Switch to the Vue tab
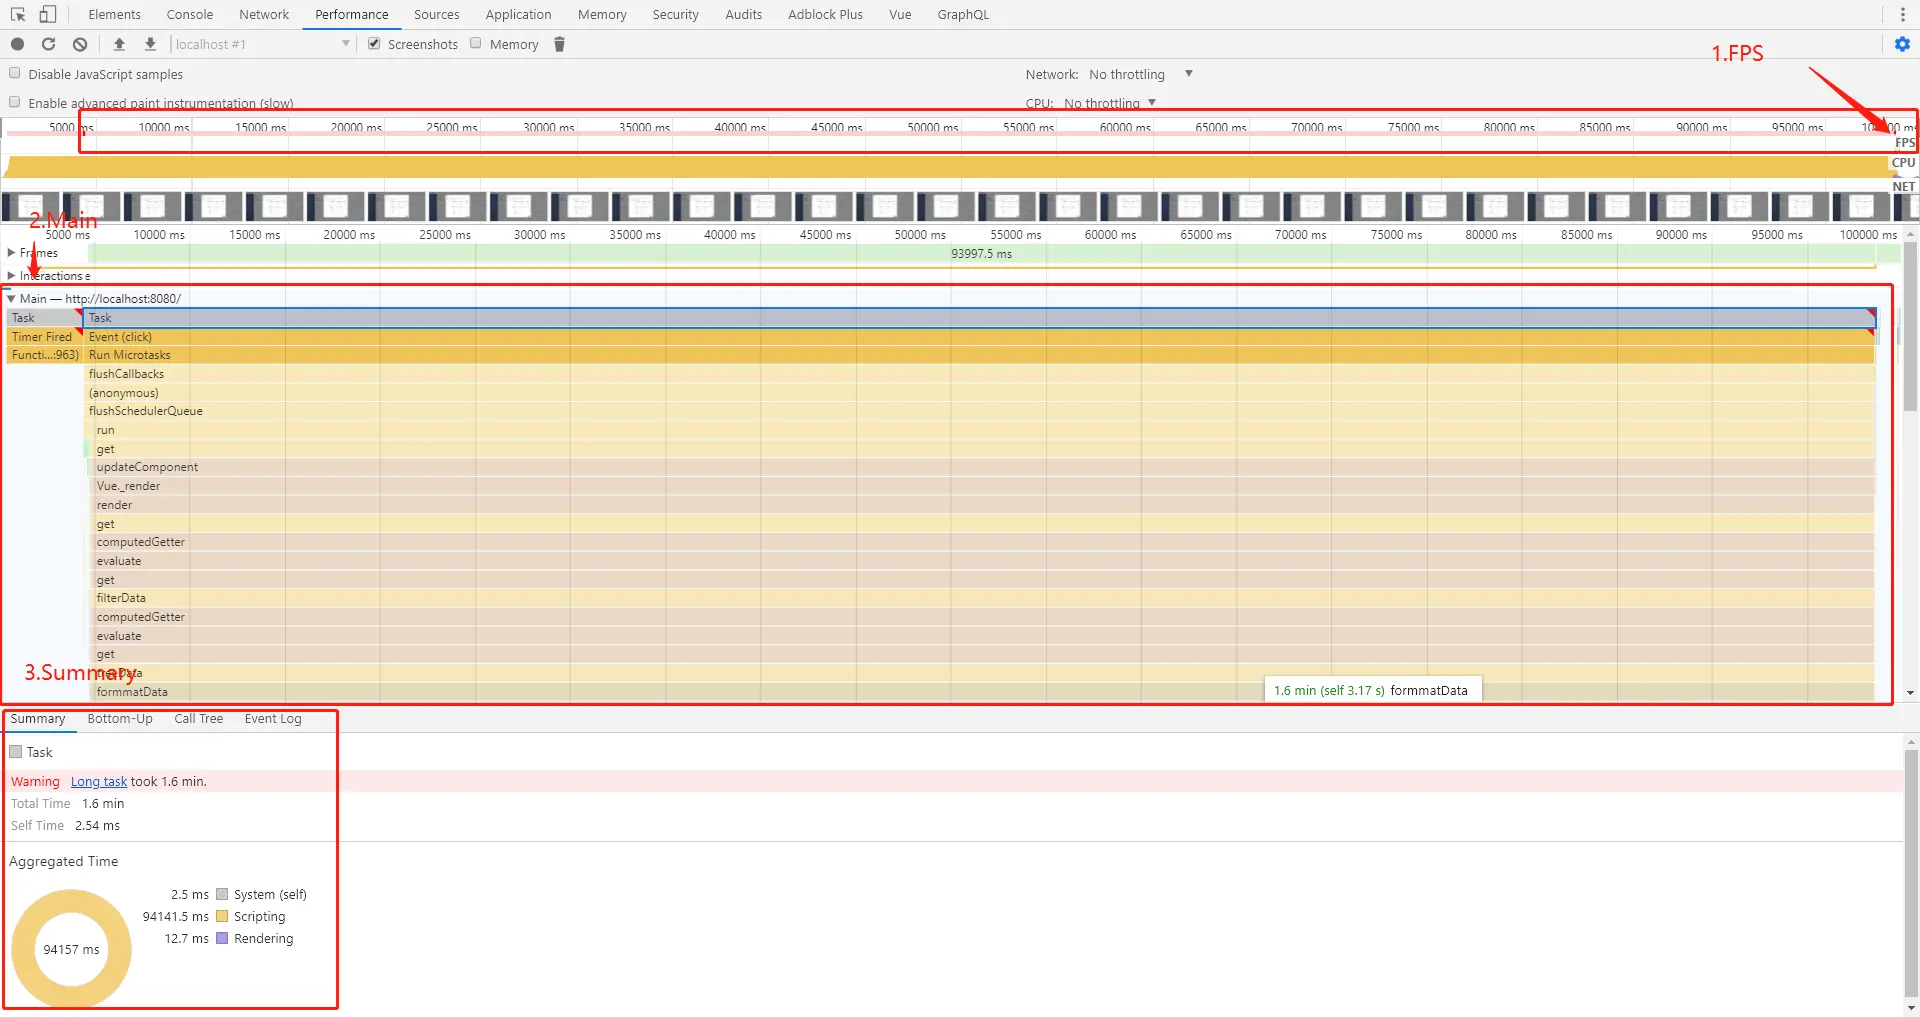 point(900,14)
